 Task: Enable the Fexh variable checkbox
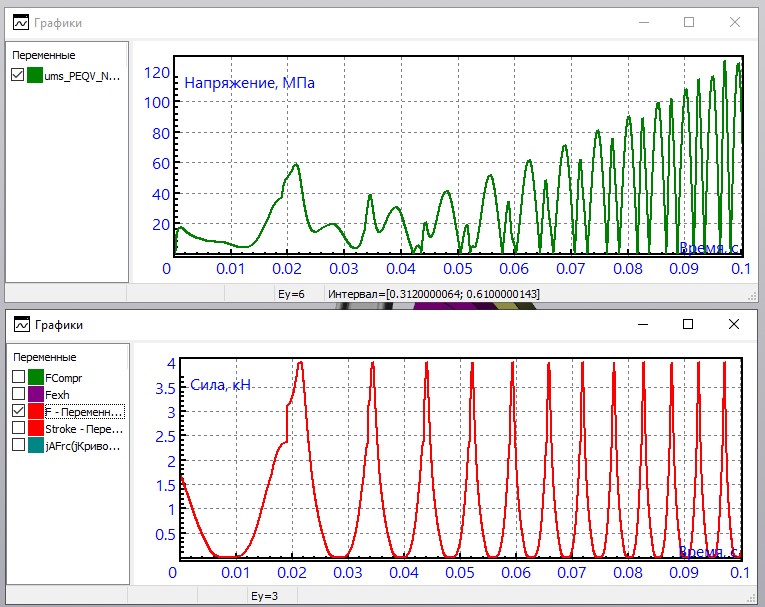(x=17, y=394)
